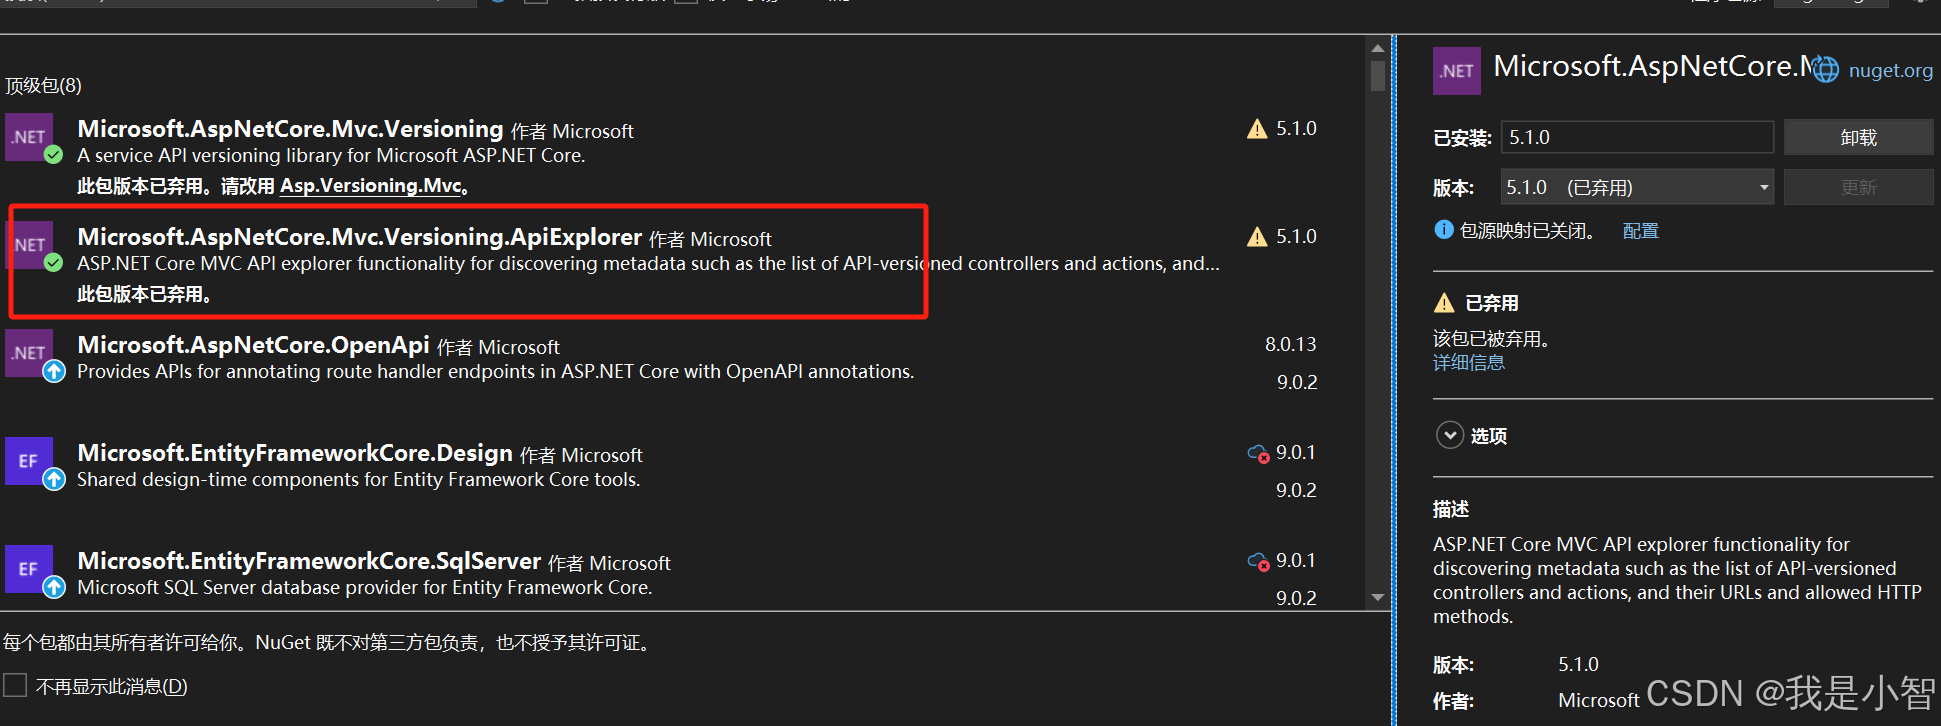Open the 配置 configure link
Image resolution: width=1941 pixels, height=726 pixels.
1640,231
